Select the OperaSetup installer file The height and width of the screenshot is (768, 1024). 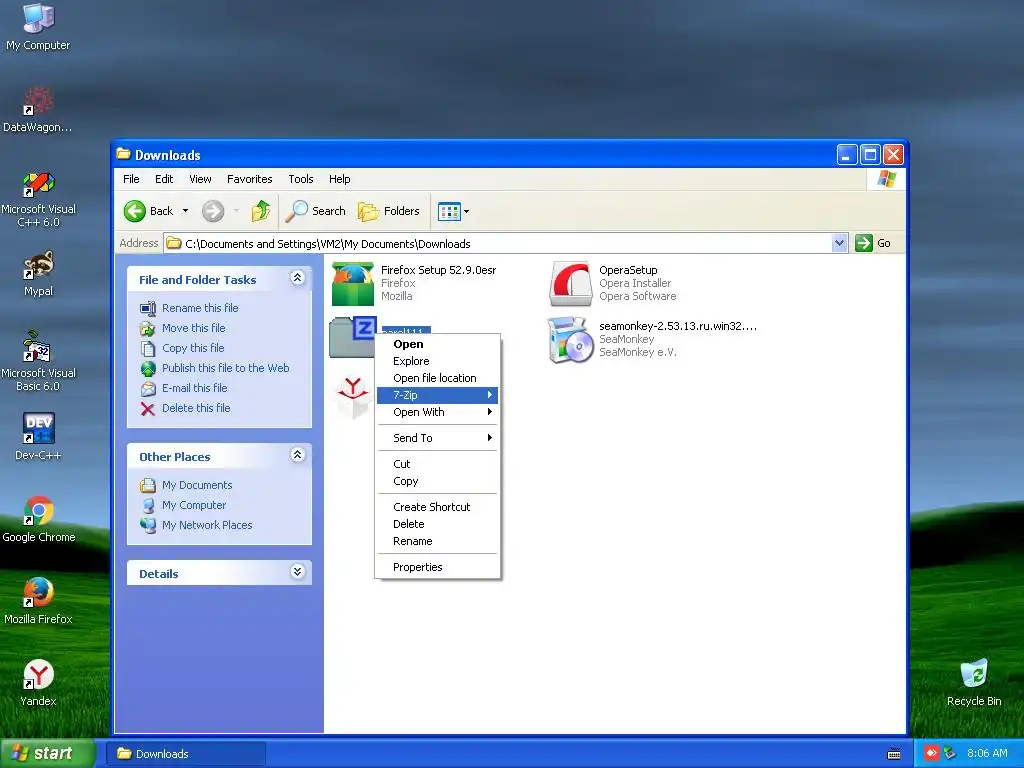(x=613, y=283)
